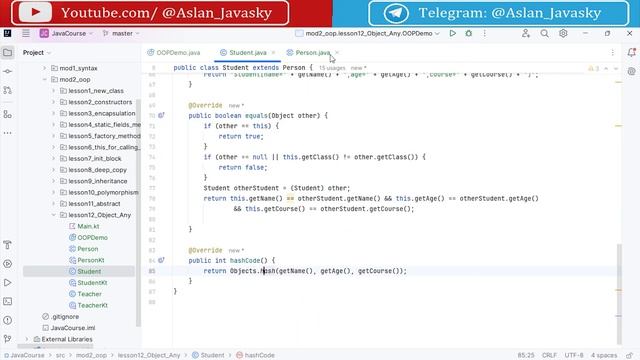Open the Commit tool window
The width and height of the screenshot is (640, 360).
(x=7, y=71)
